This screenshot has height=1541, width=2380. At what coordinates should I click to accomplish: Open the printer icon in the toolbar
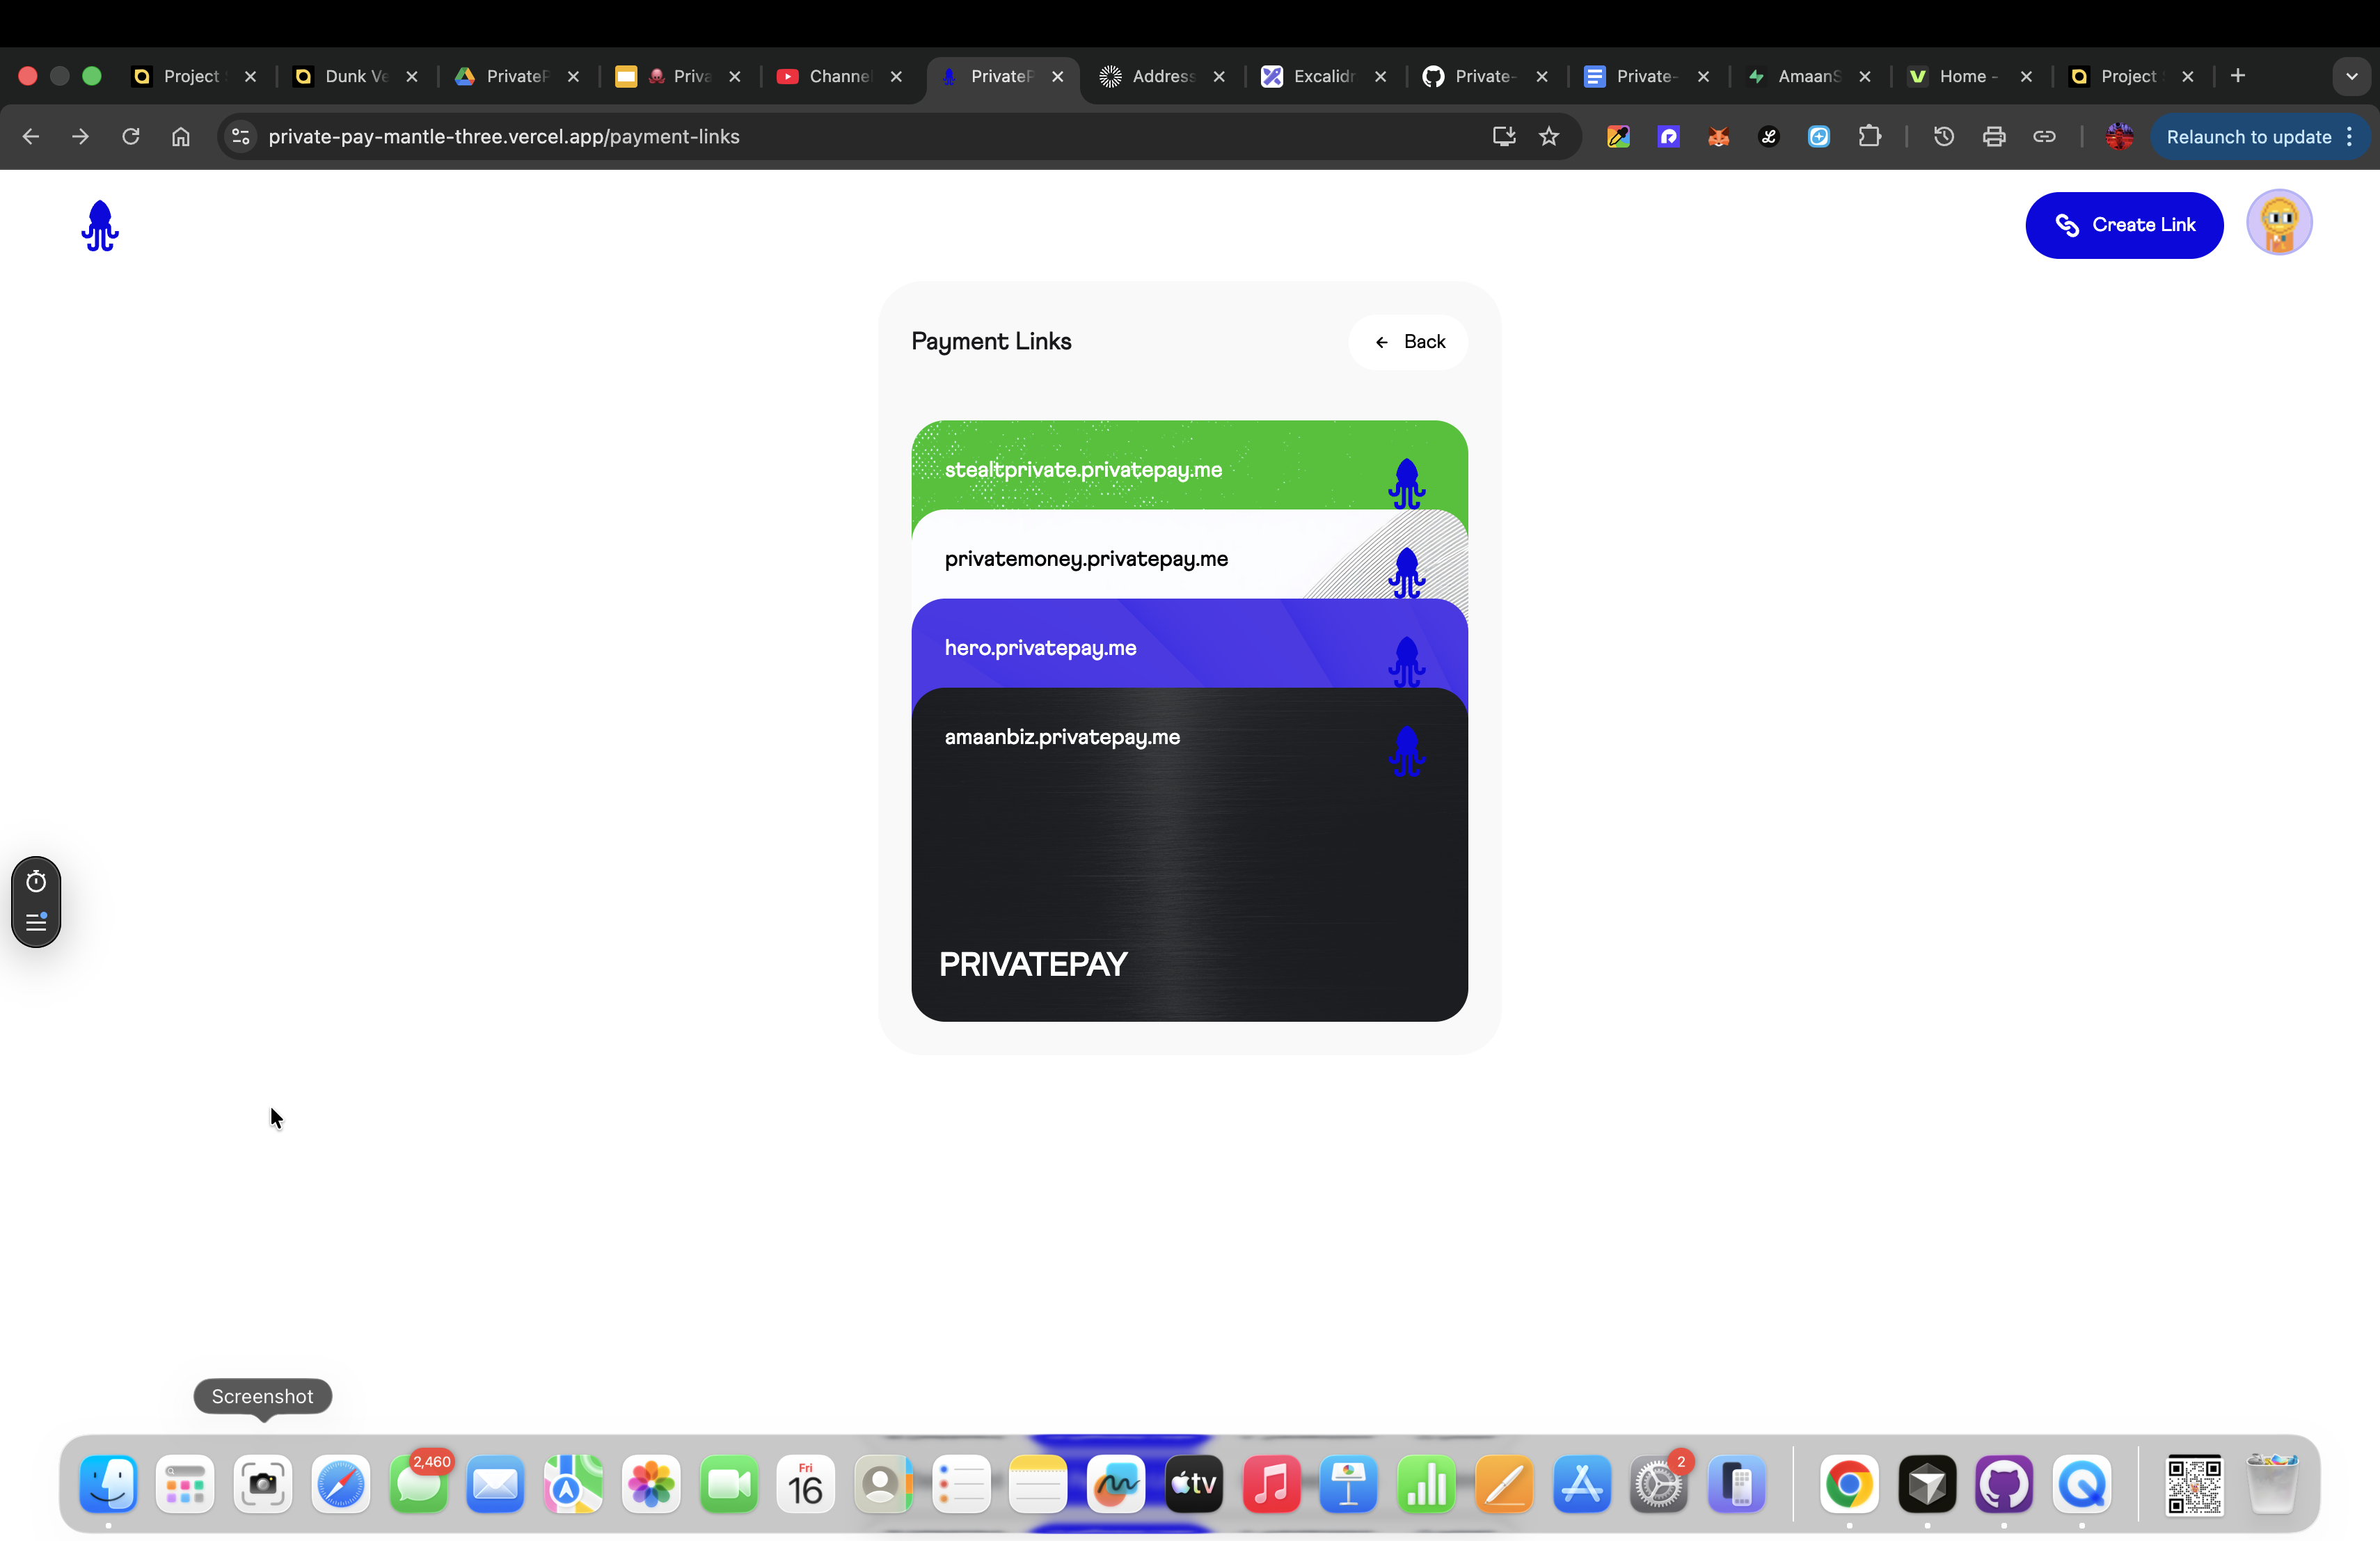[1993, 137]
